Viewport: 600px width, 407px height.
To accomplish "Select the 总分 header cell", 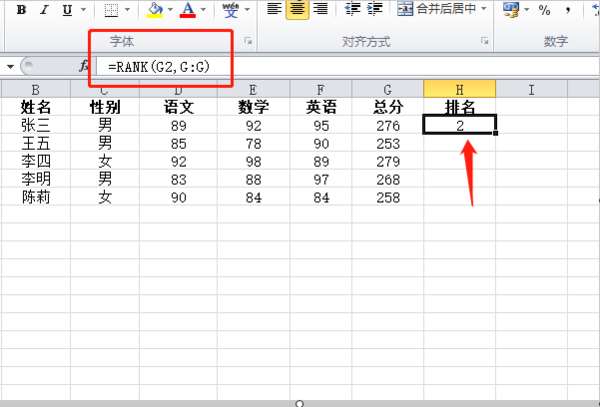I will click(x=388, y=107).
